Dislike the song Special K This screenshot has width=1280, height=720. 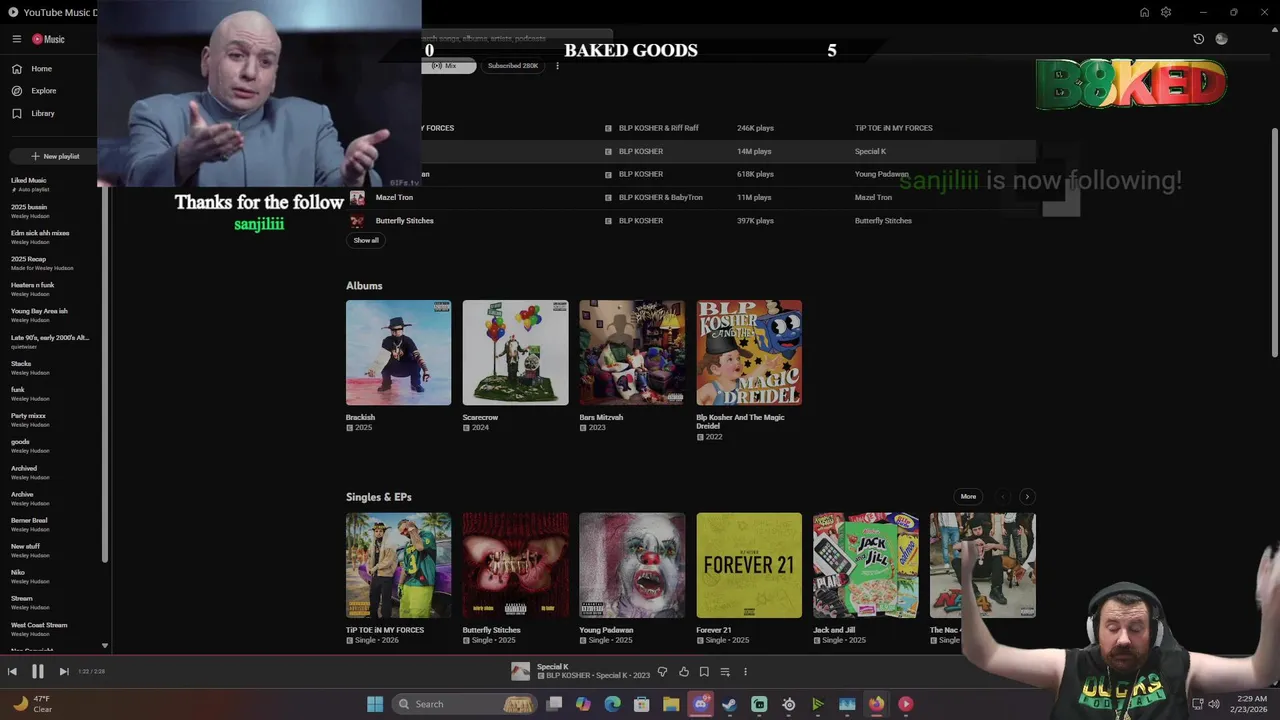click(662, 672)
